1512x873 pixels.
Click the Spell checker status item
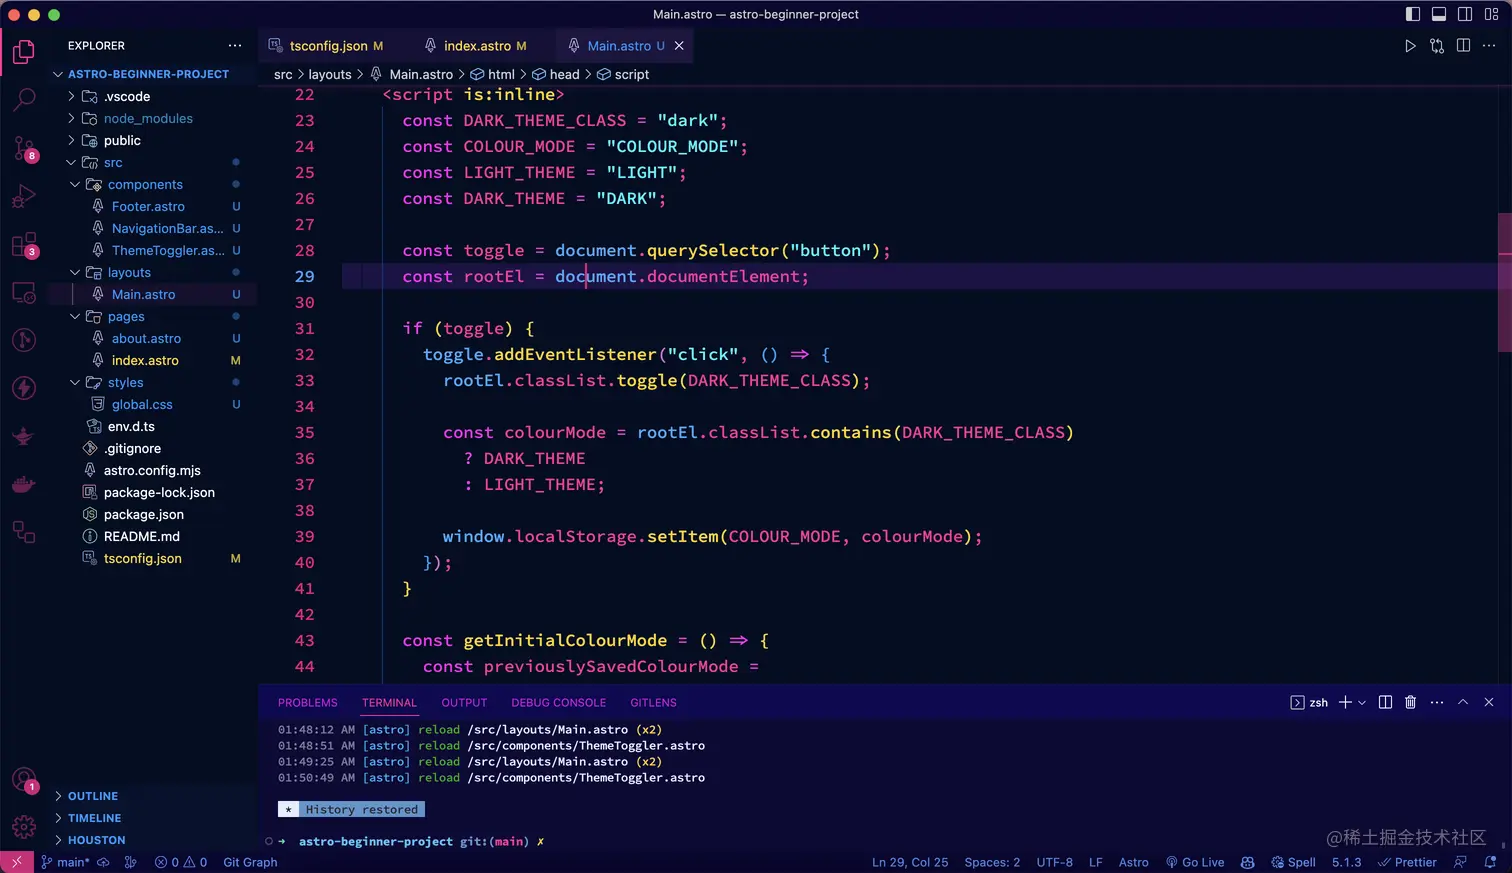[1293, 862]
